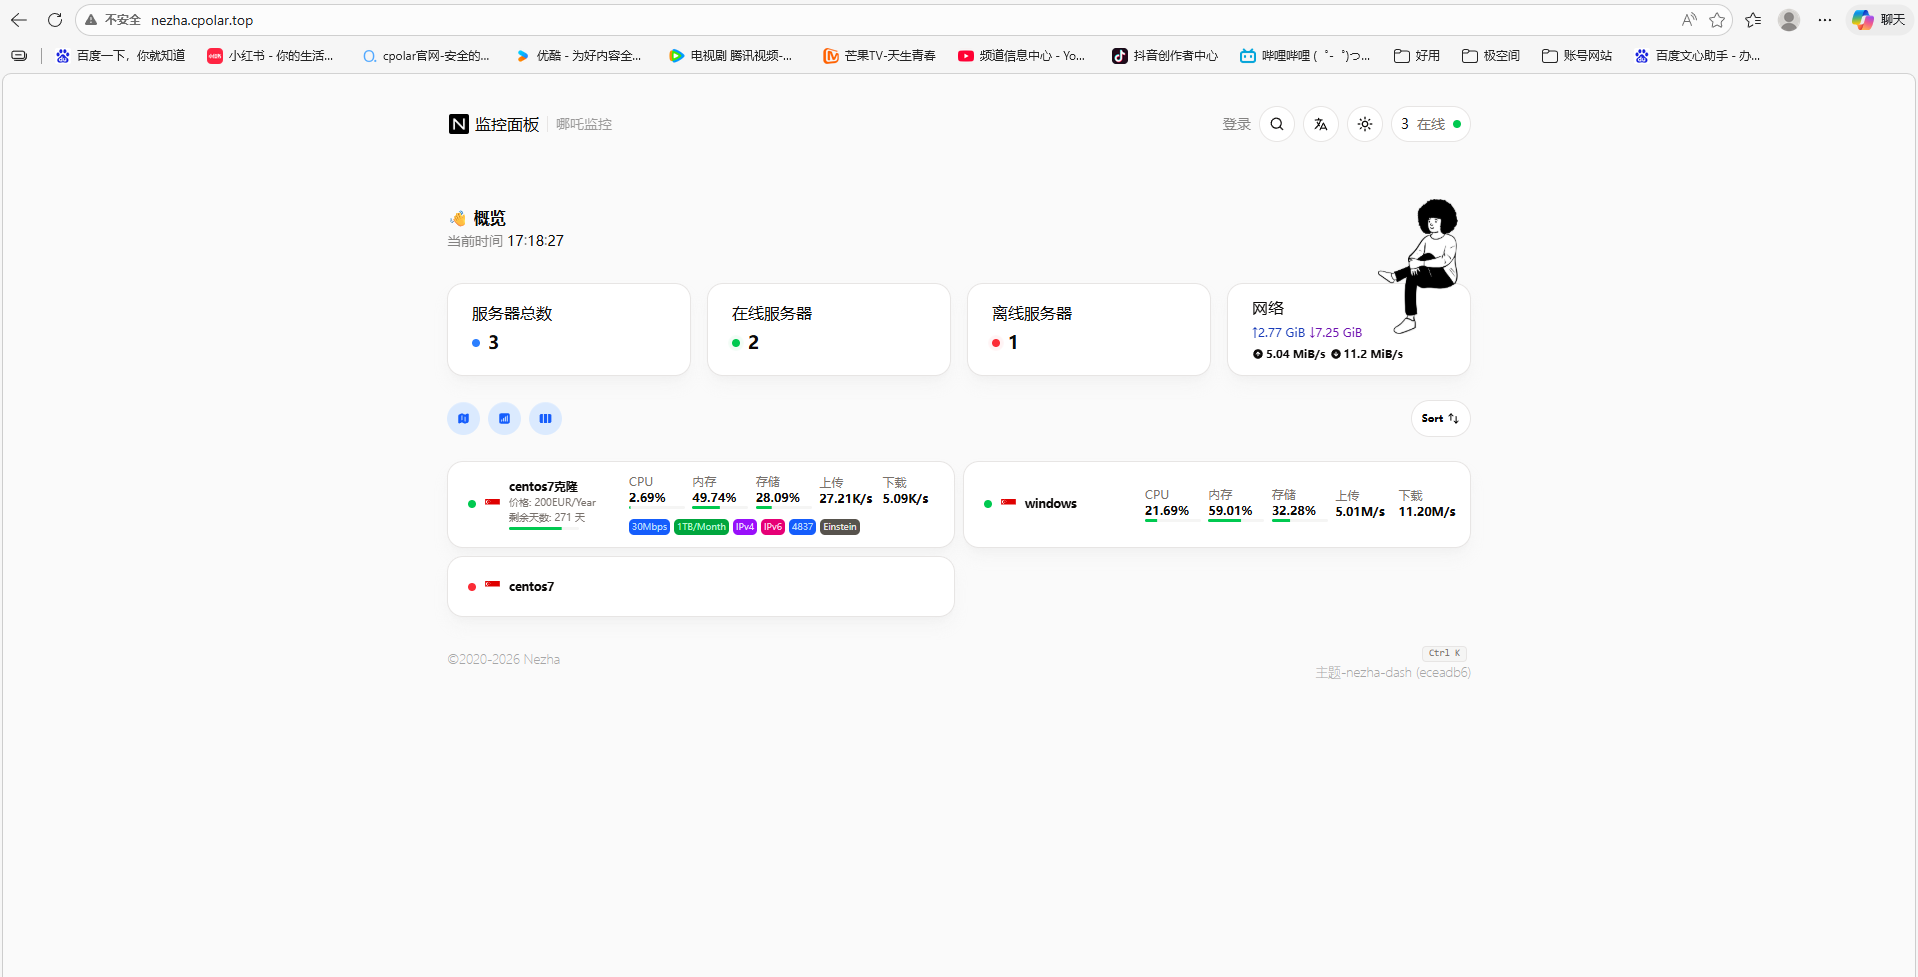Open the global map view icon
This screenshot has width=1918, height=977.
coord(463,418)
